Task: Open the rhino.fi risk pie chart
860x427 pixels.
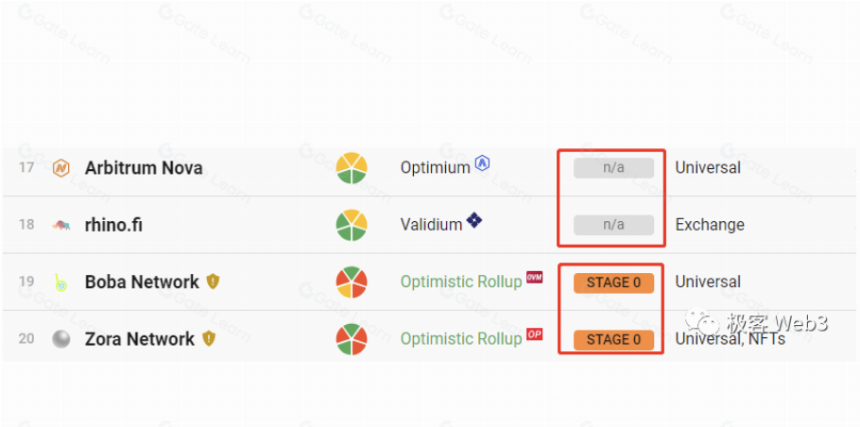Action: click(x=352, y=225)
